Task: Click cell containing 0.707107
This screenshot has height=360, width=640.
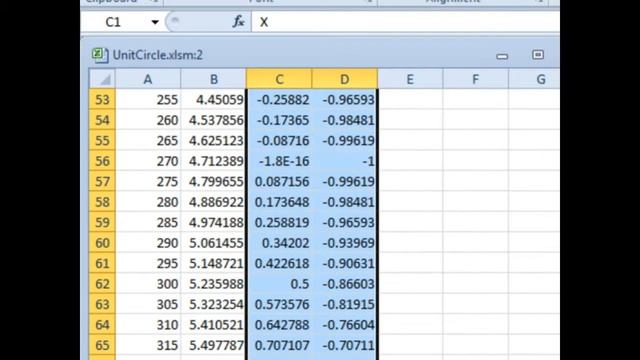Action: pyautogui.click(x=279, y=345)
